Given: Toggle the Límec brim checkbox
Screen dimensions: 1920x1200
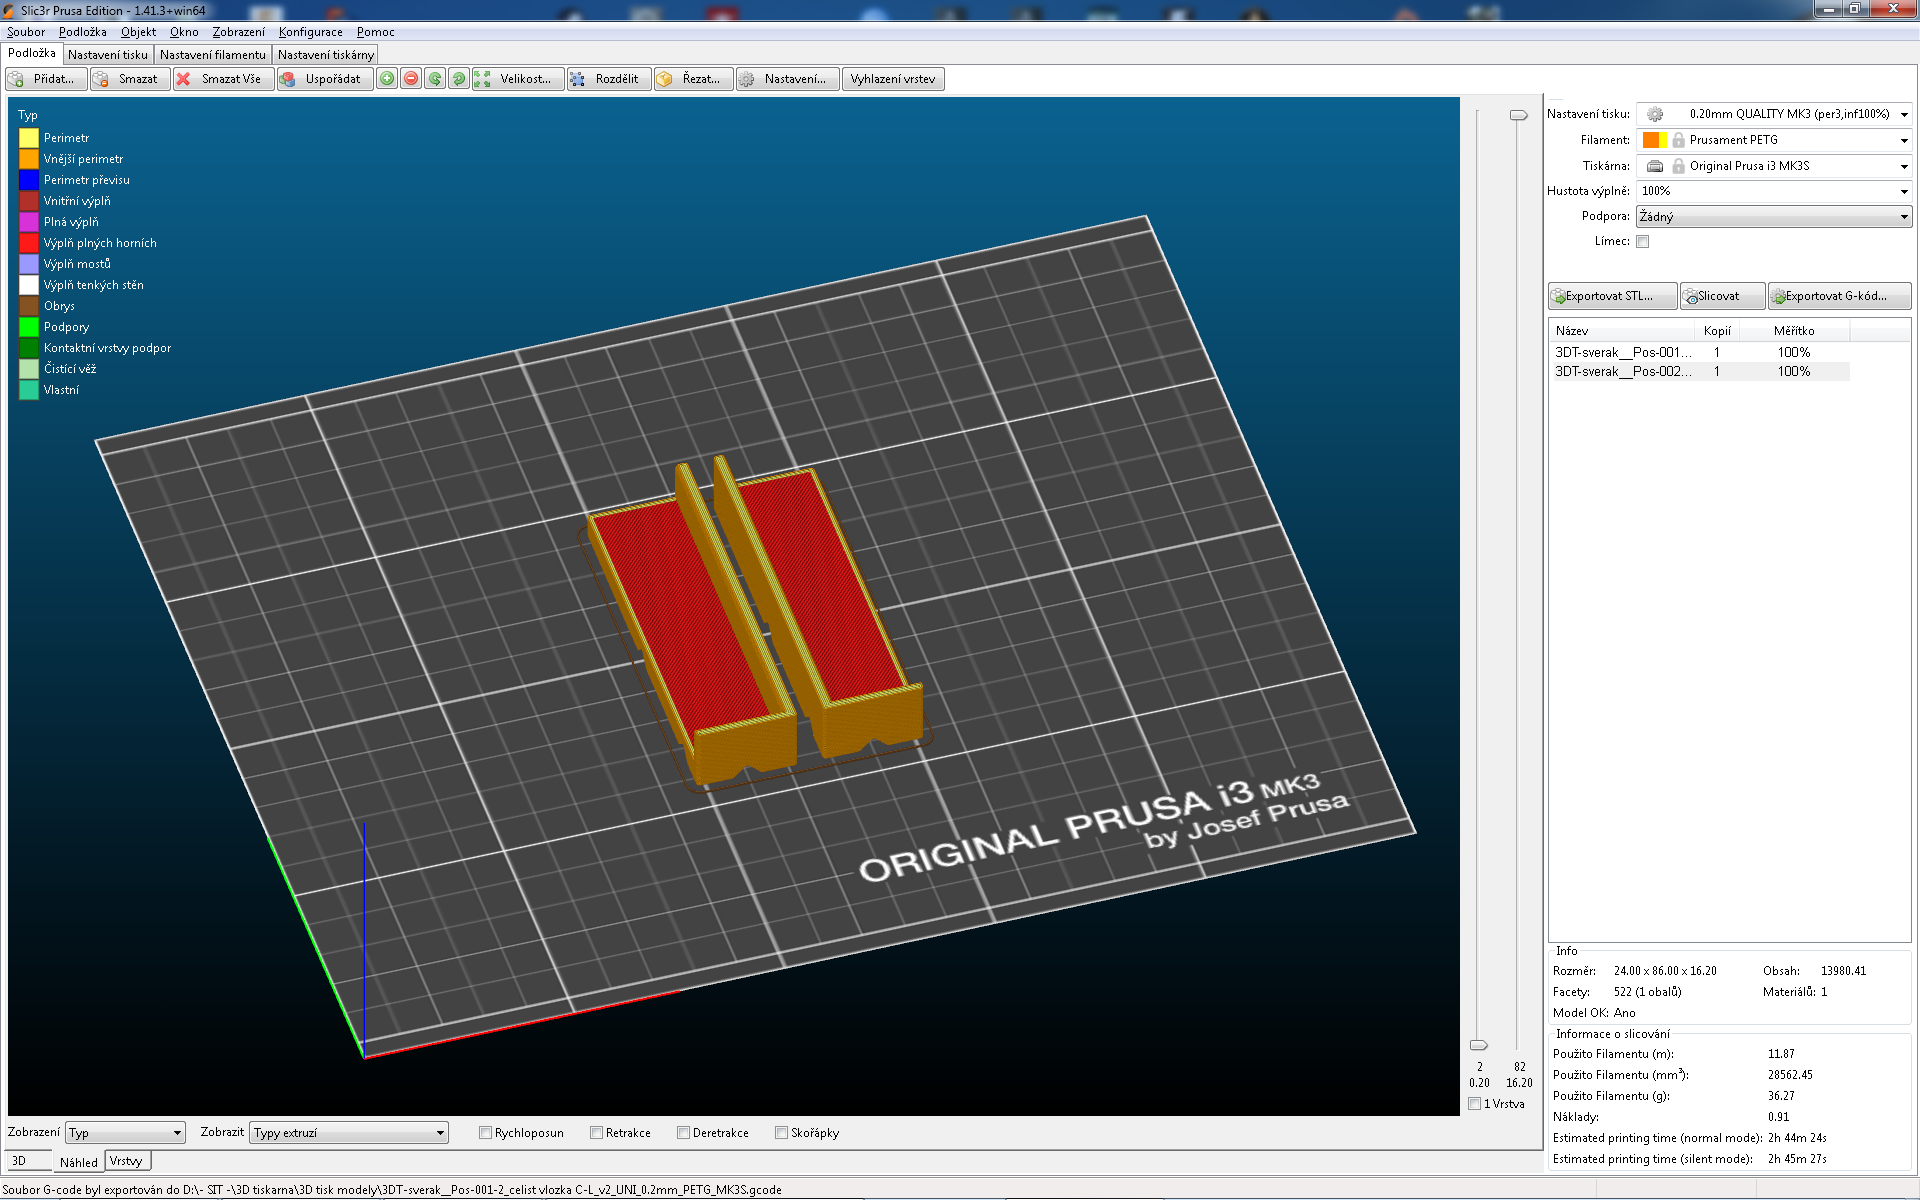Looking at the screenshot, I should [x=1642, y=241].
